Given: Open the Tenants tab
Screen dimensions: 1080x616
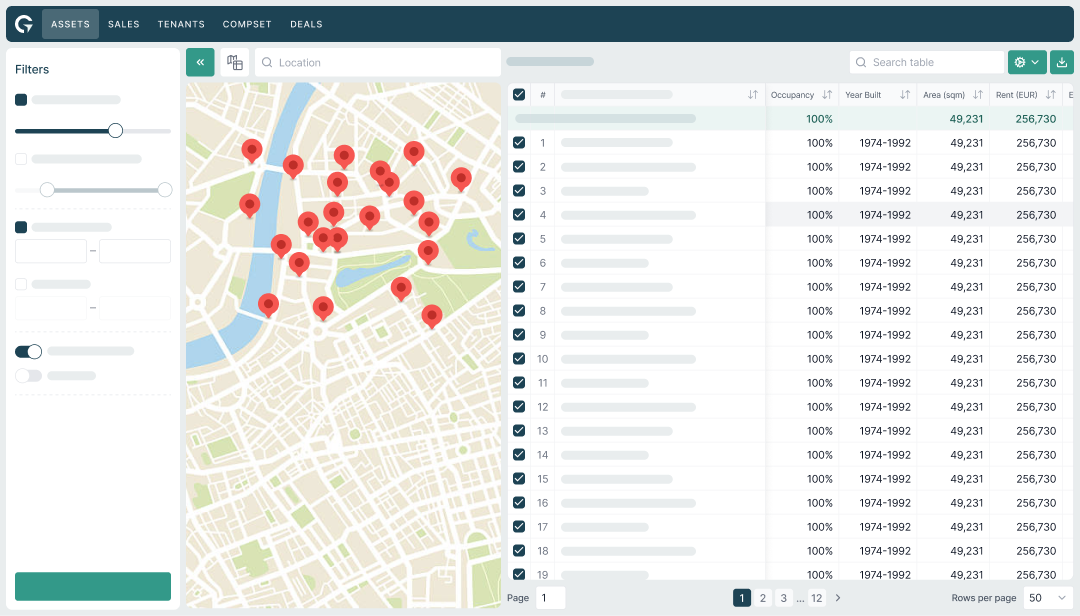Looking at the screenshot, I should coord(181,24).
